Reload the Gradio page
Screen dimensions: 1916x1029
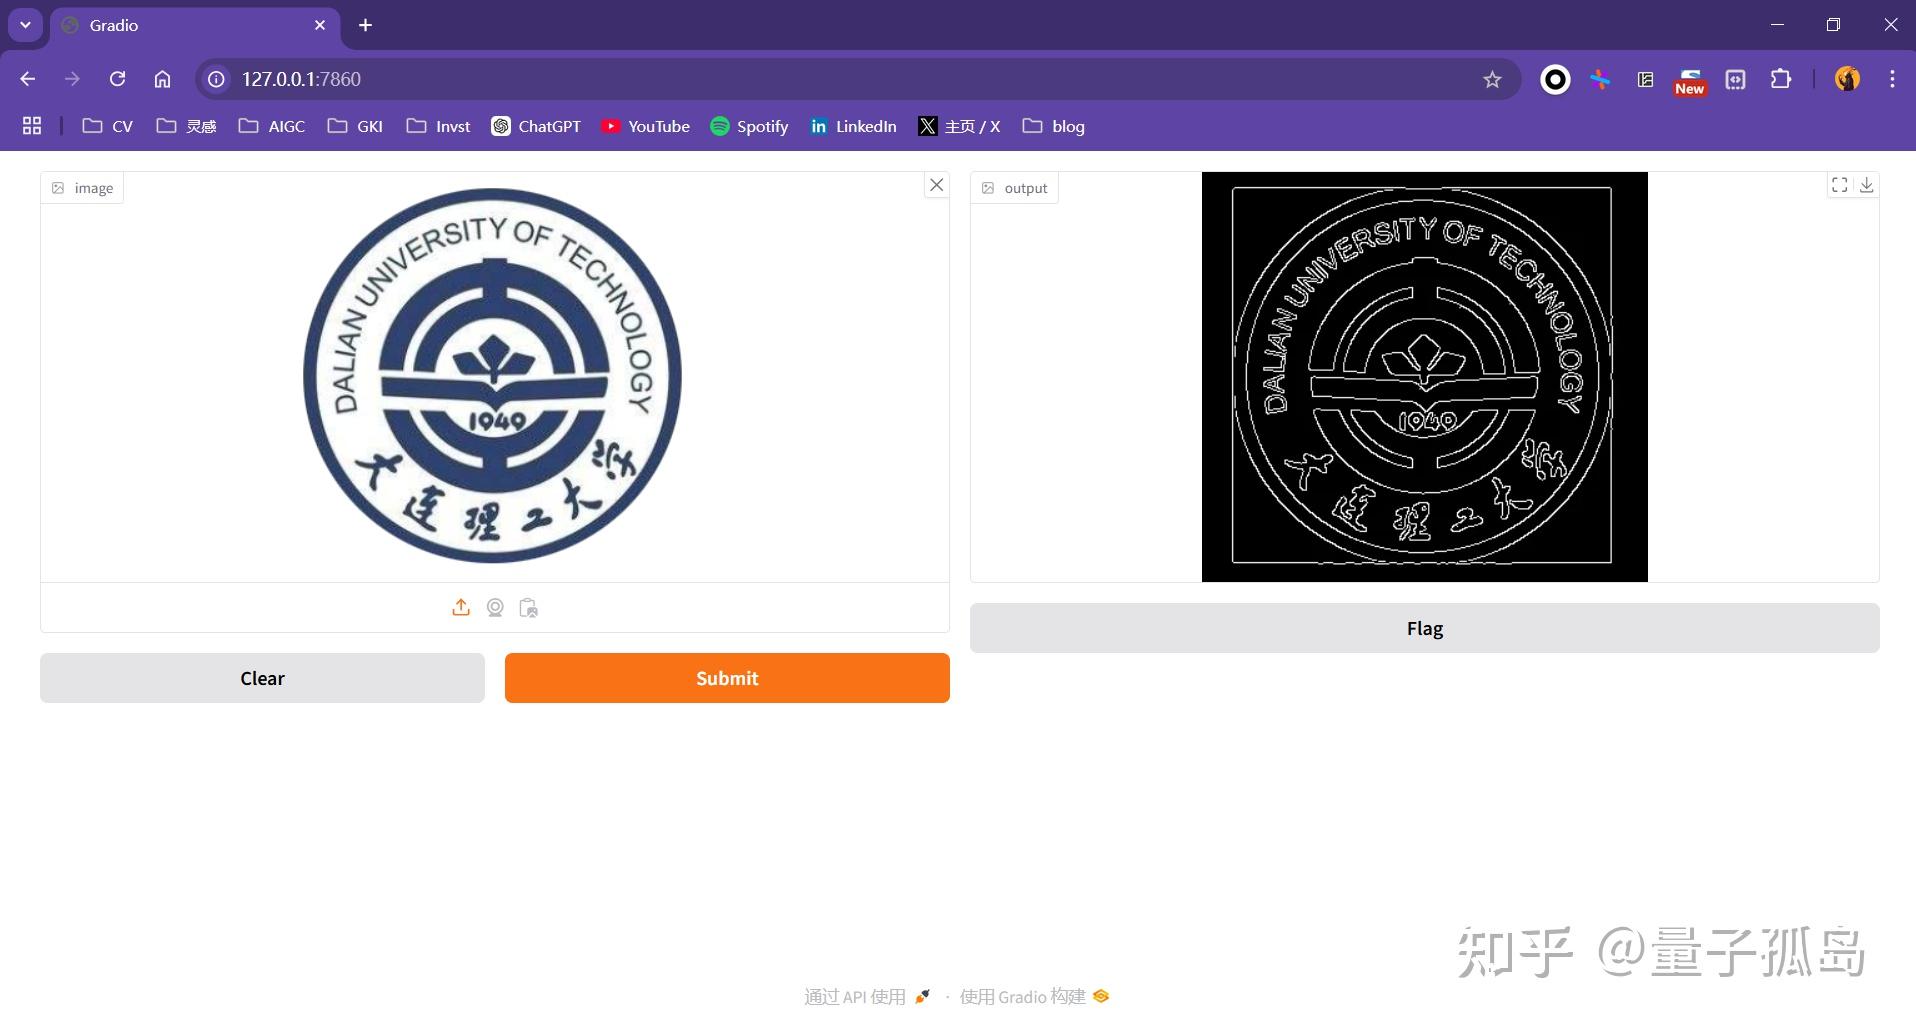point(117,79)
